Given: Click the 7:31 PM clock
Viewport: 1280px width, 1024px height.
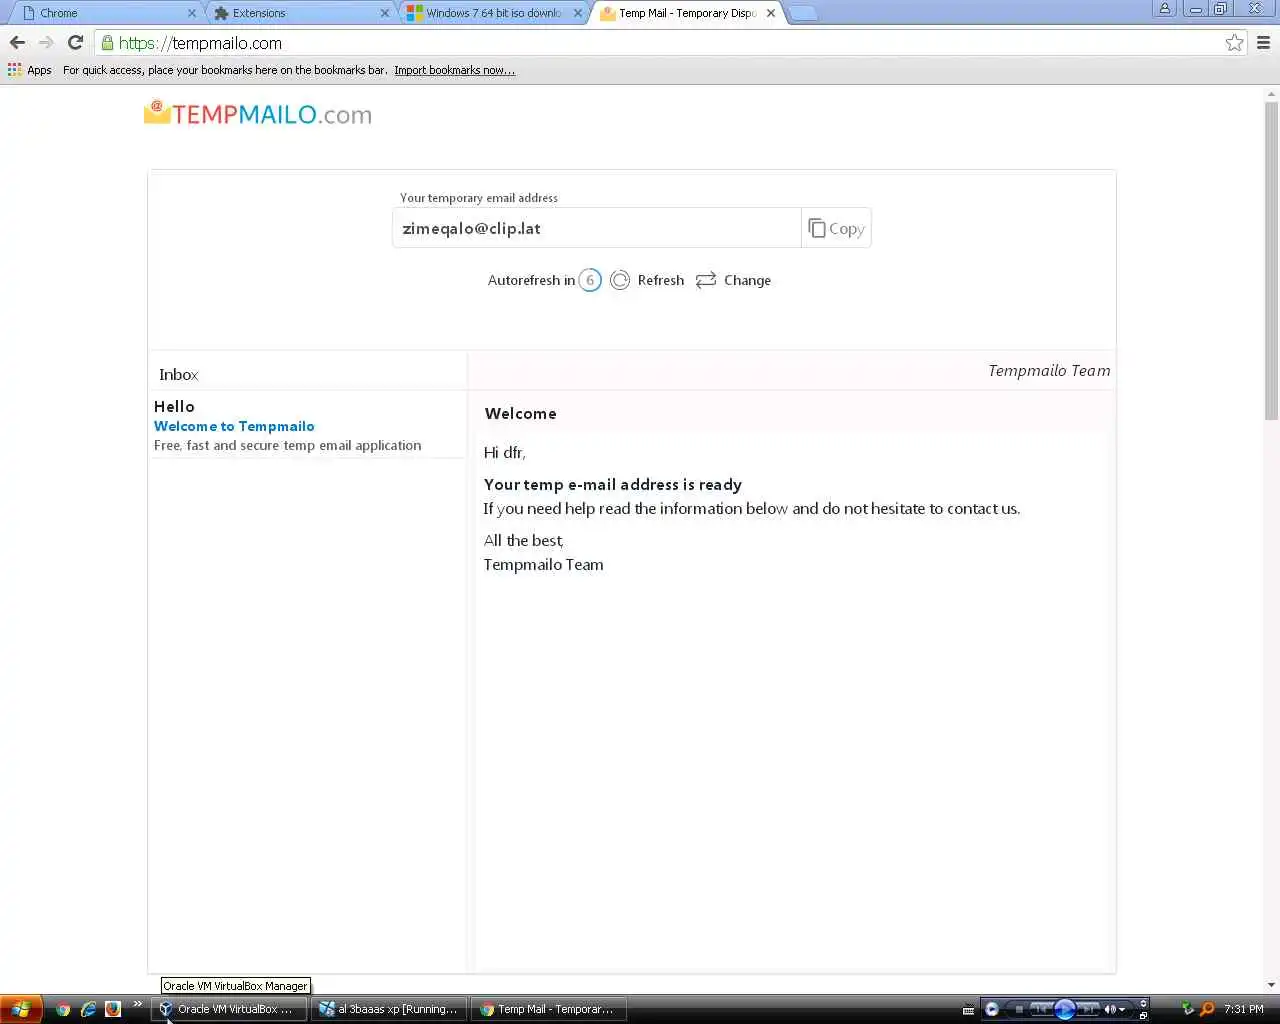Looking at the screenshot, I should pos(1244,1009).
